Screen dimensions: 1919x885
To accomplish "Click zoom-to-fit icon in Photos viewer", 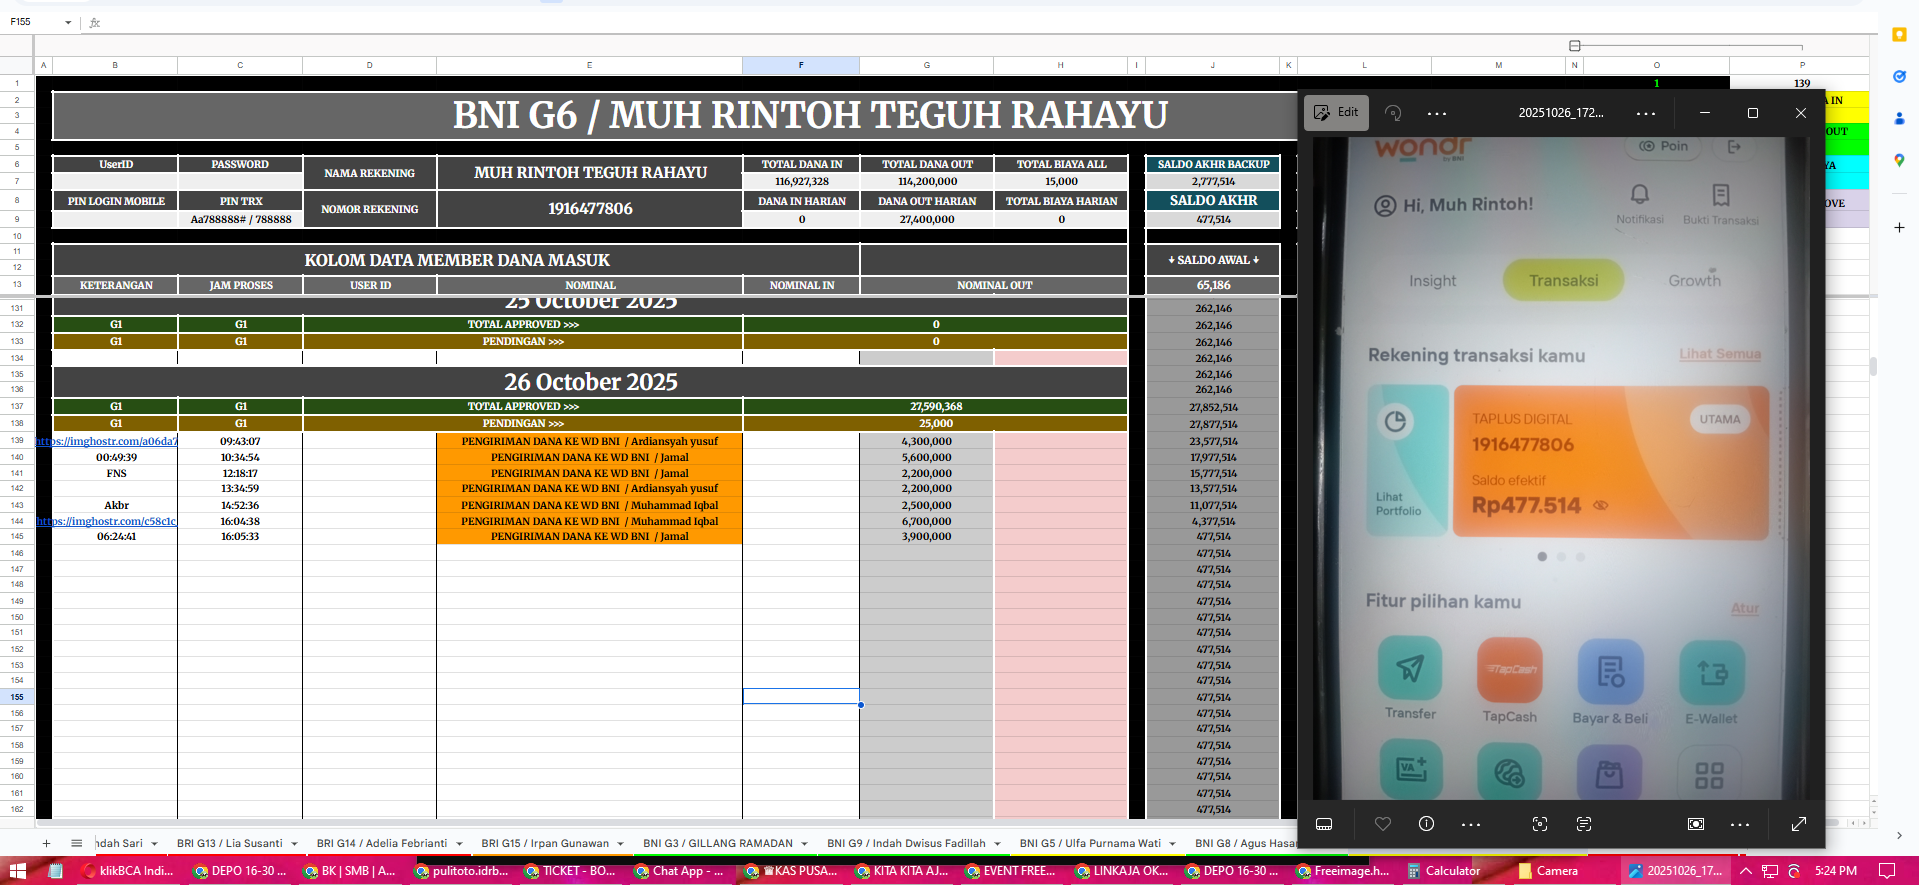I will [1696, 824].
